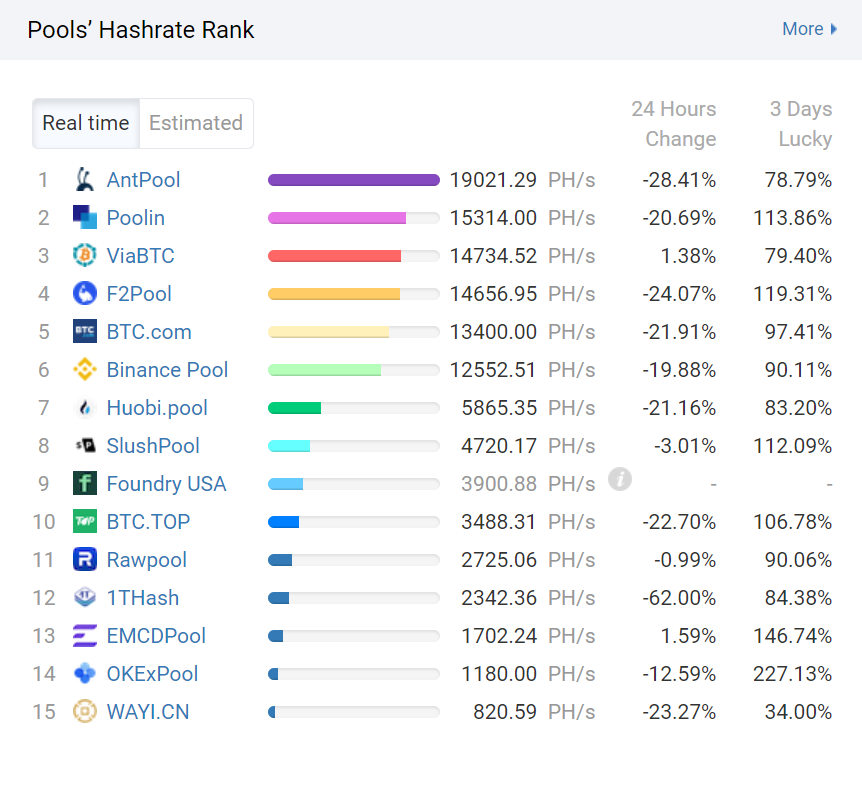
Task: Click the OKExPool logo icon
Action: pos(85,673)
